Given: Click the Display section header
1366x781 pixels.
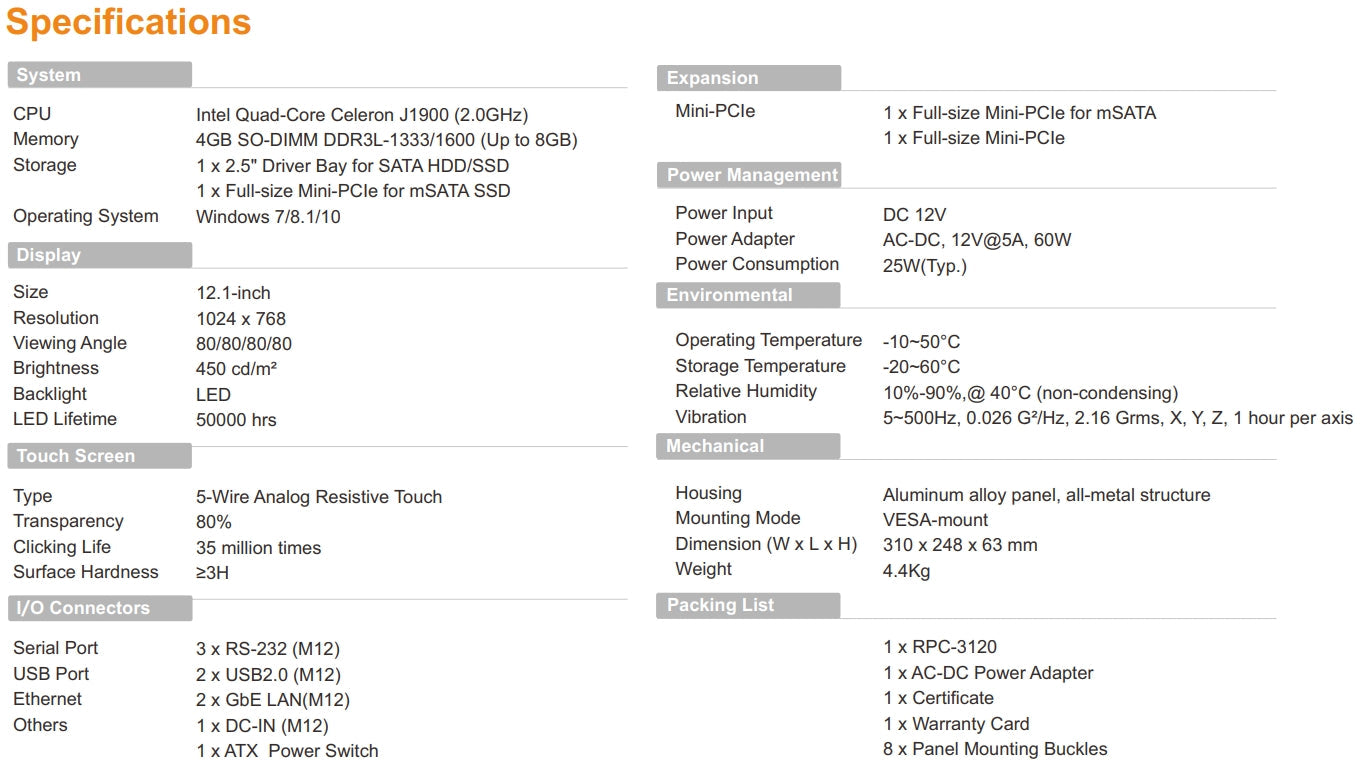Looking at the screenshot, I should (49, 255).
